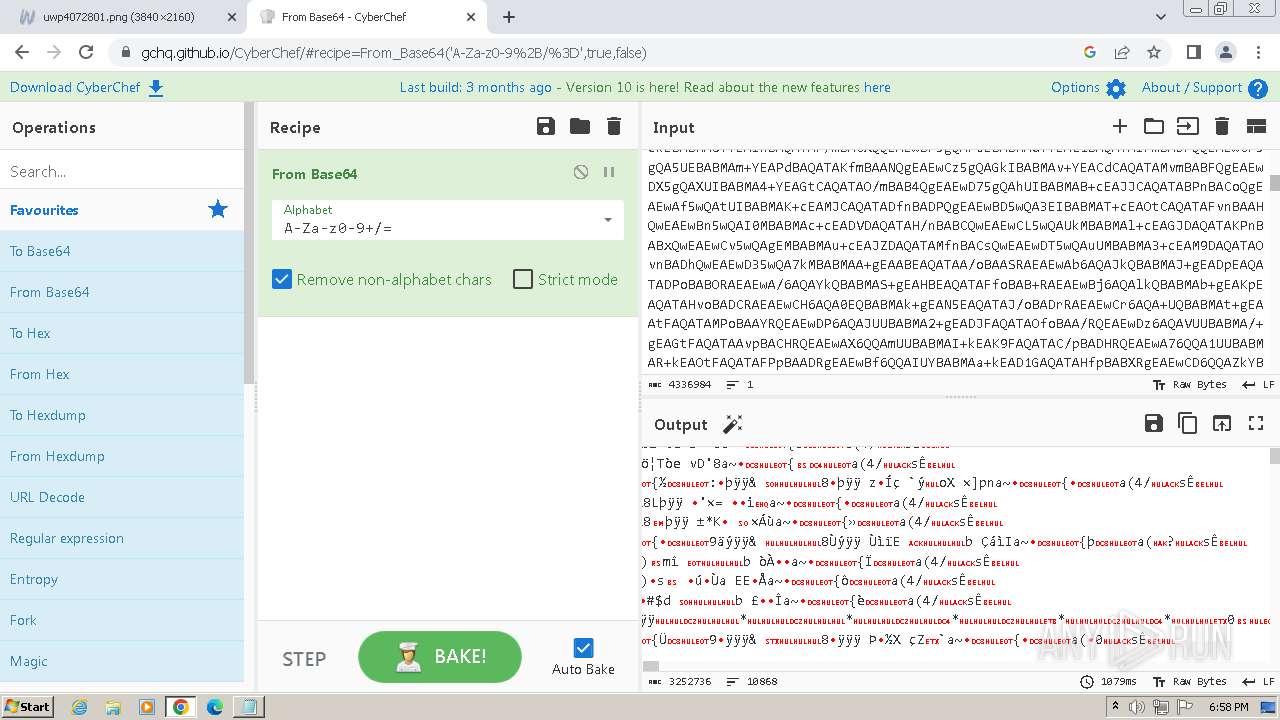Click the Favourites star icon

coord(218,209)
